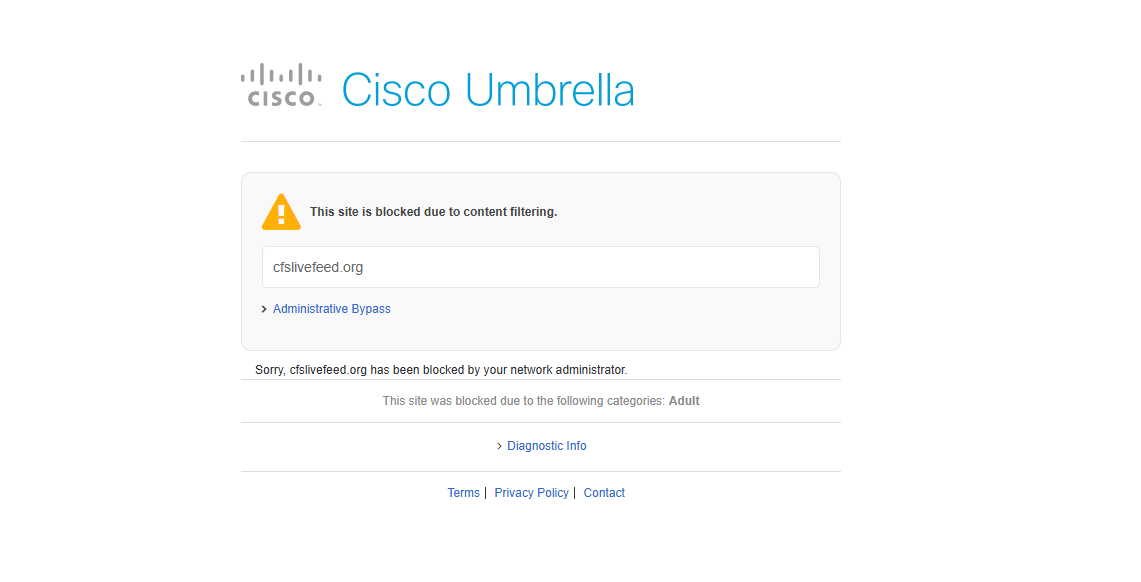This screenshot has height=582, width=1141.
Task: Click the content filtering blocked heading
Action: click(434, 212)
